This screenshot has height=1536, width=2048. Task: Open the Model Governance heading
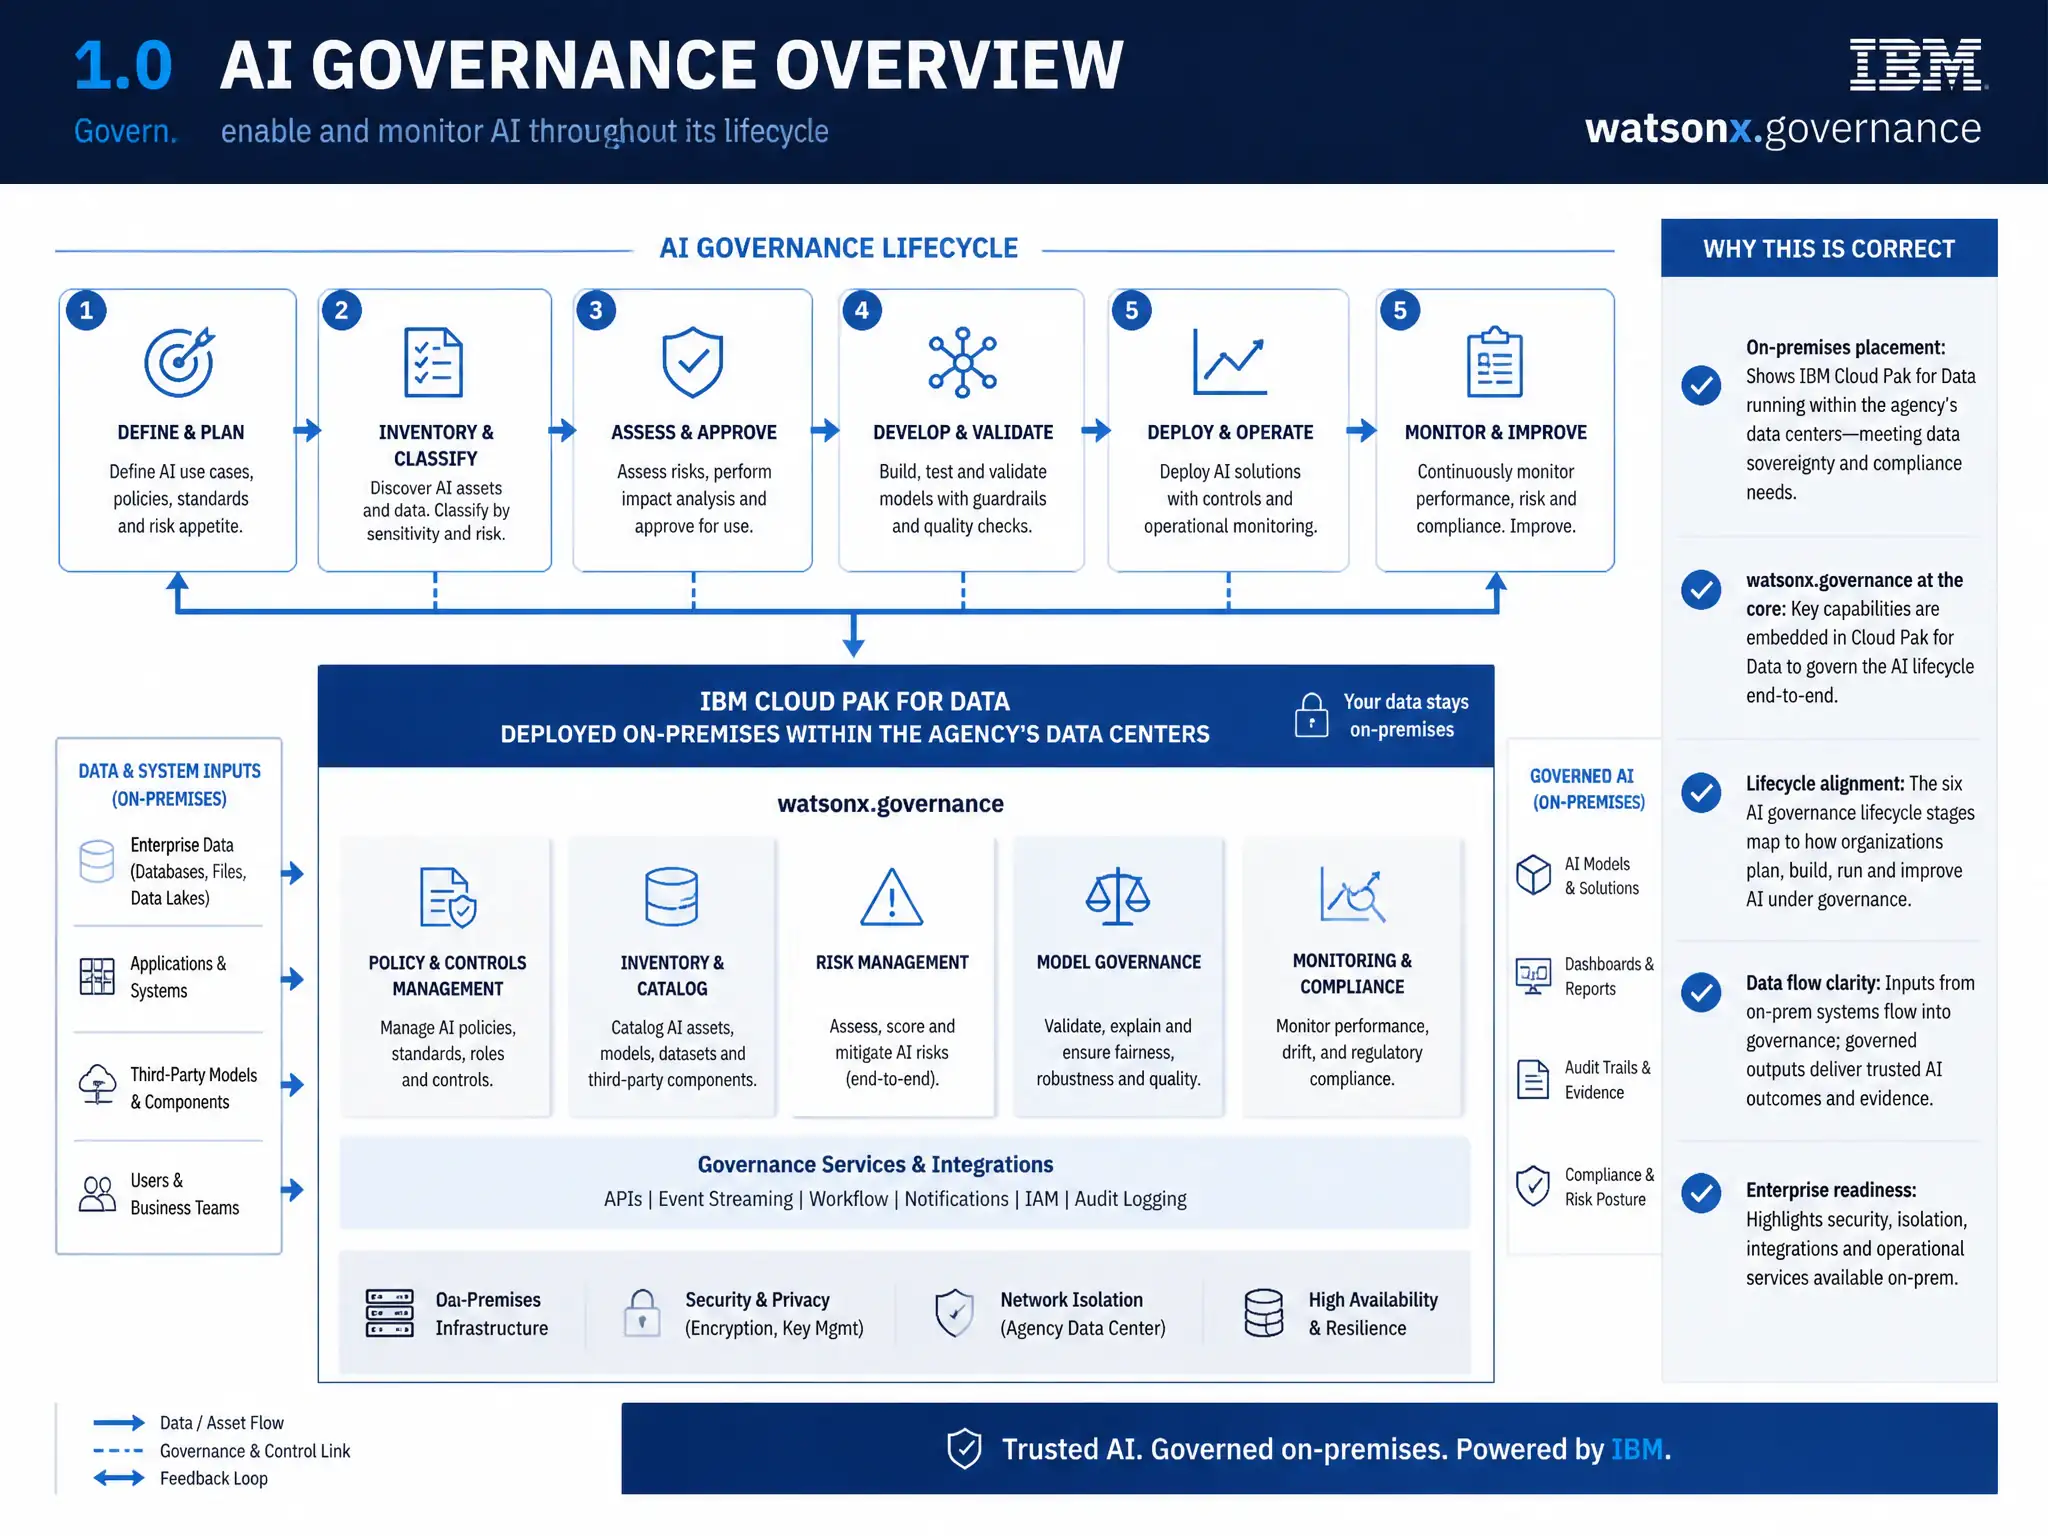coord(1118,962)
